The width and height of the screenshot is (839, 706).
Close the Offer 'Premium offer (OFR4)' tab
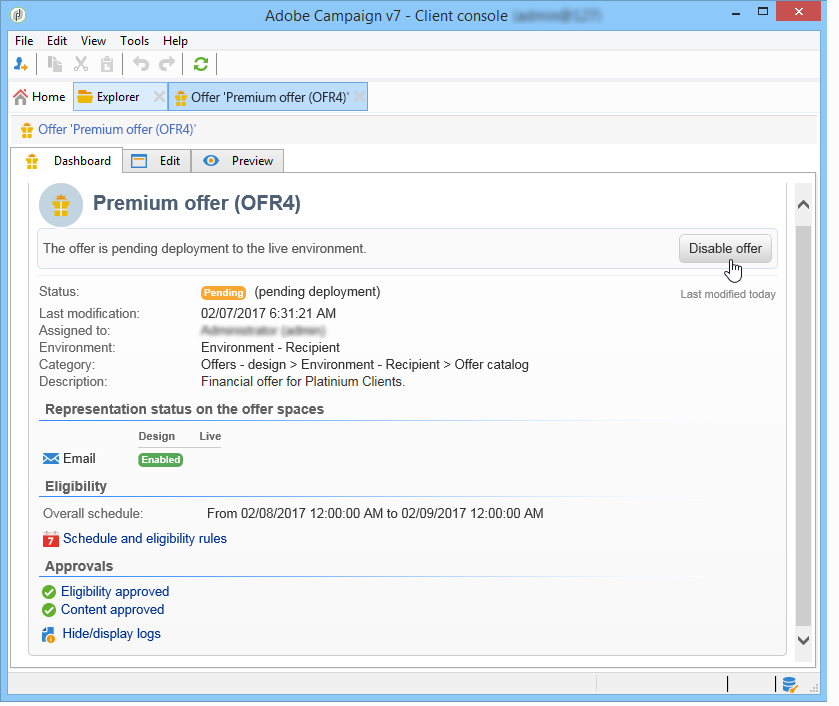360,97
